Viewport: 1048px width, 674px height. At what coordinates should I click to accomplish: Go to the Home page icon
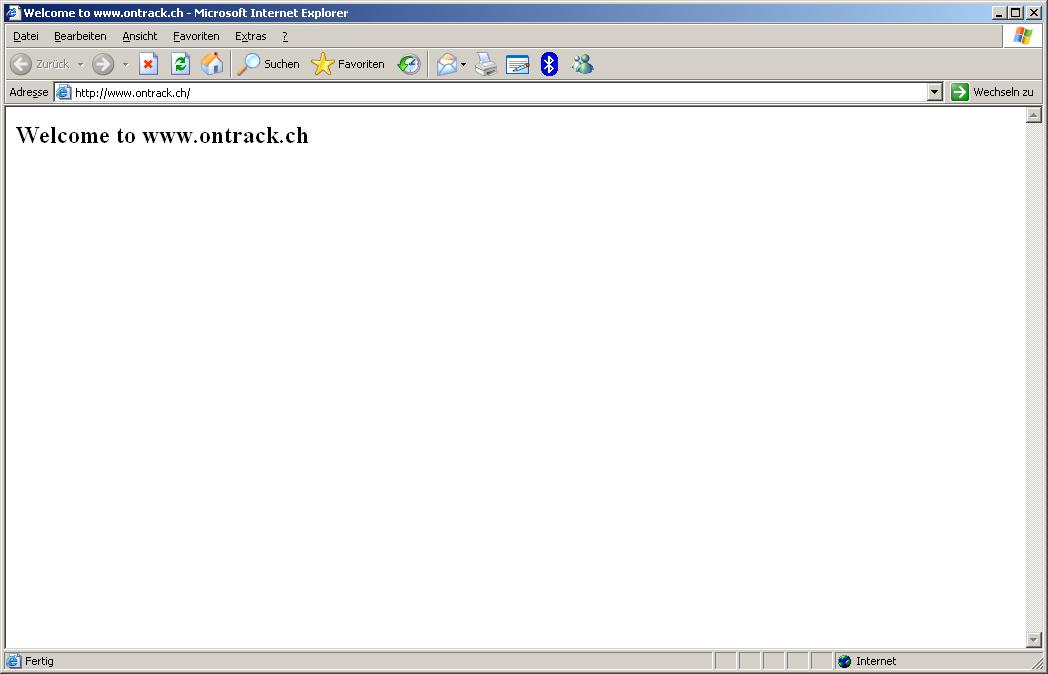coord(212,64)
